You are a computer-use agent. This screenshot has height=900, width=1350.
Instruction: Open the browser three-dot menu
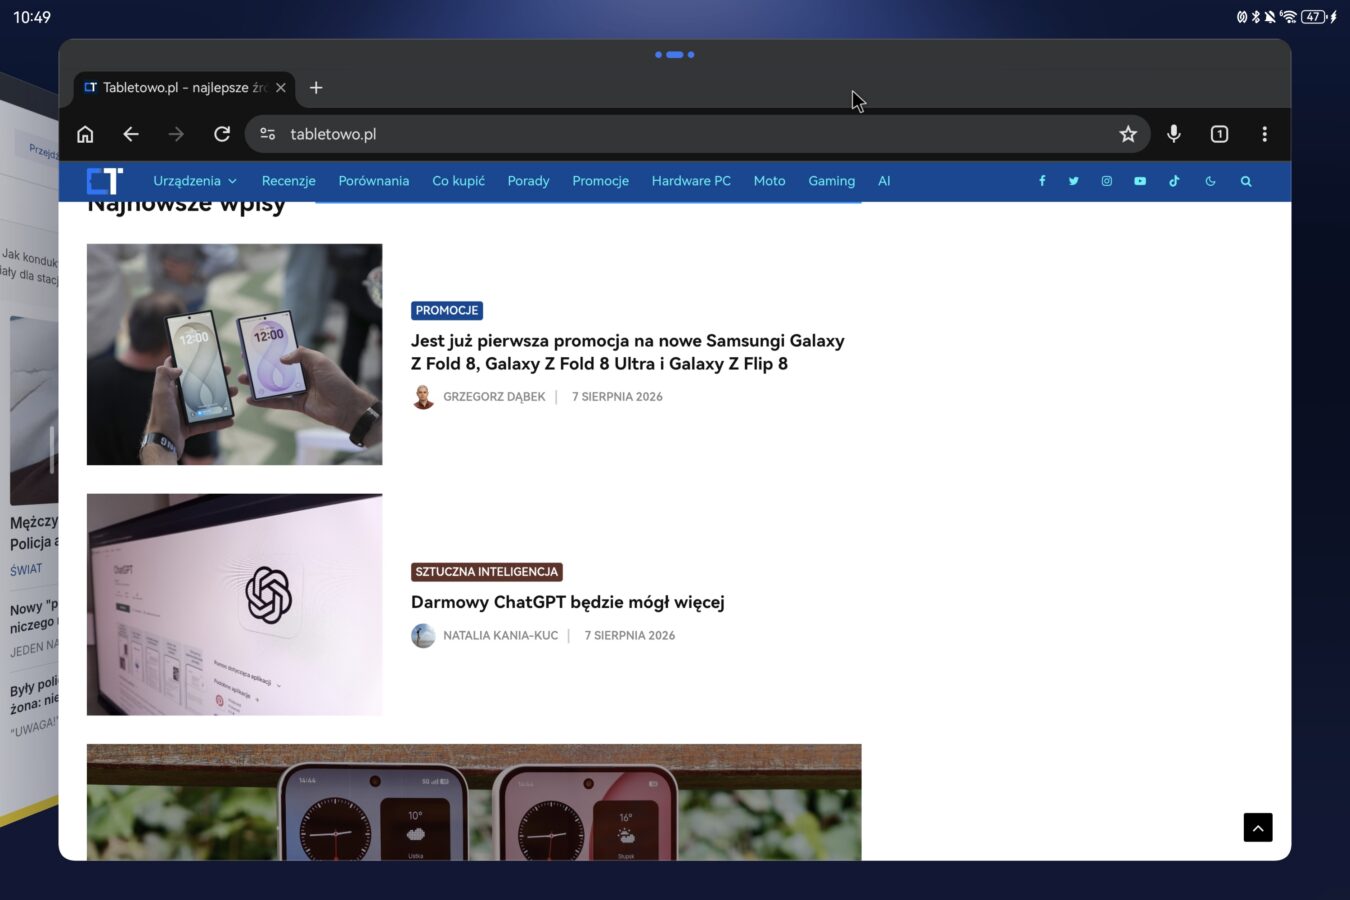(x=1265, y=134)
